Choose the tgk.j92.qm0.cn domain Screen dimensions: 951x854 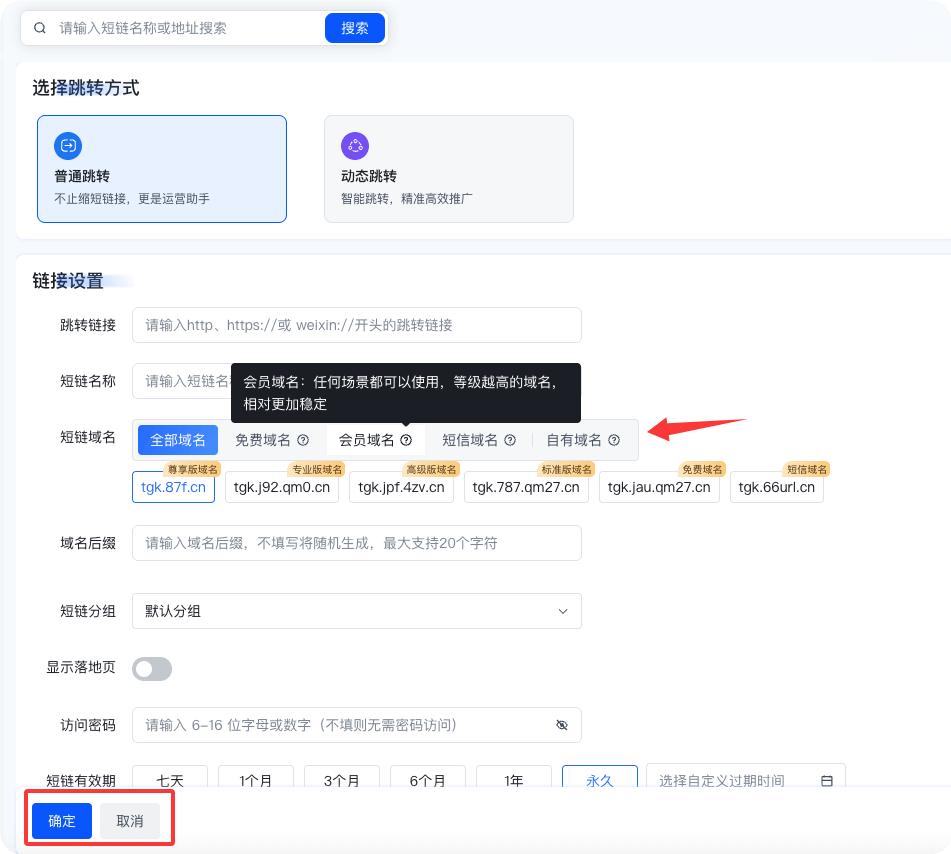[281, 488]
